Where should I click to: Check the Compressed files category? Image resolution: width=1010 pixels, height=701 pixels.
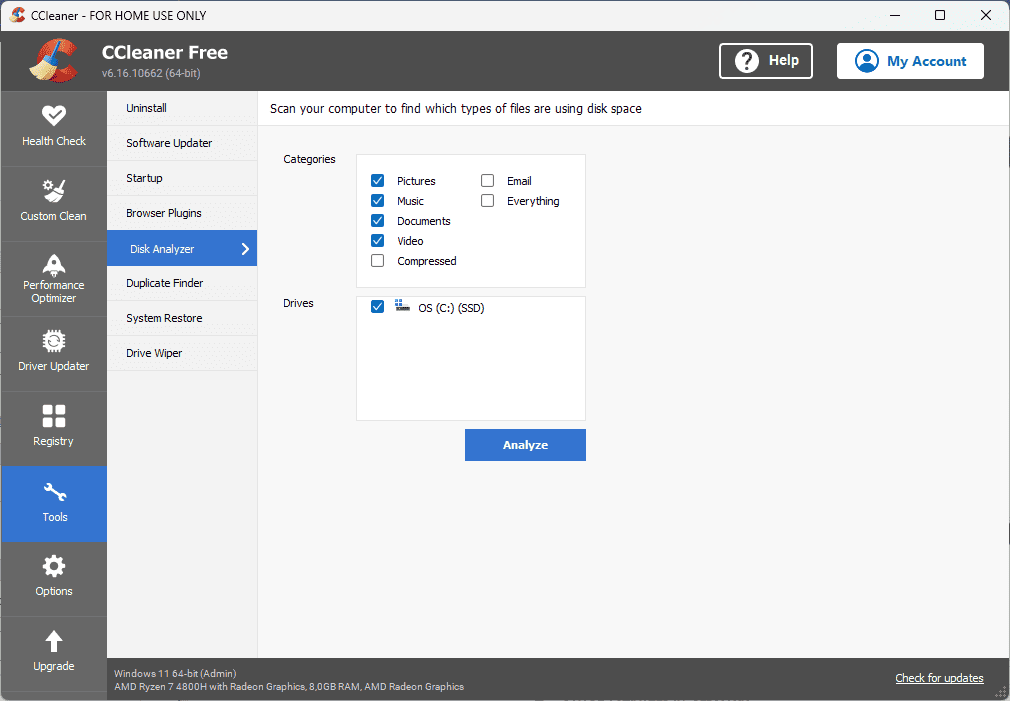(378, 260)
